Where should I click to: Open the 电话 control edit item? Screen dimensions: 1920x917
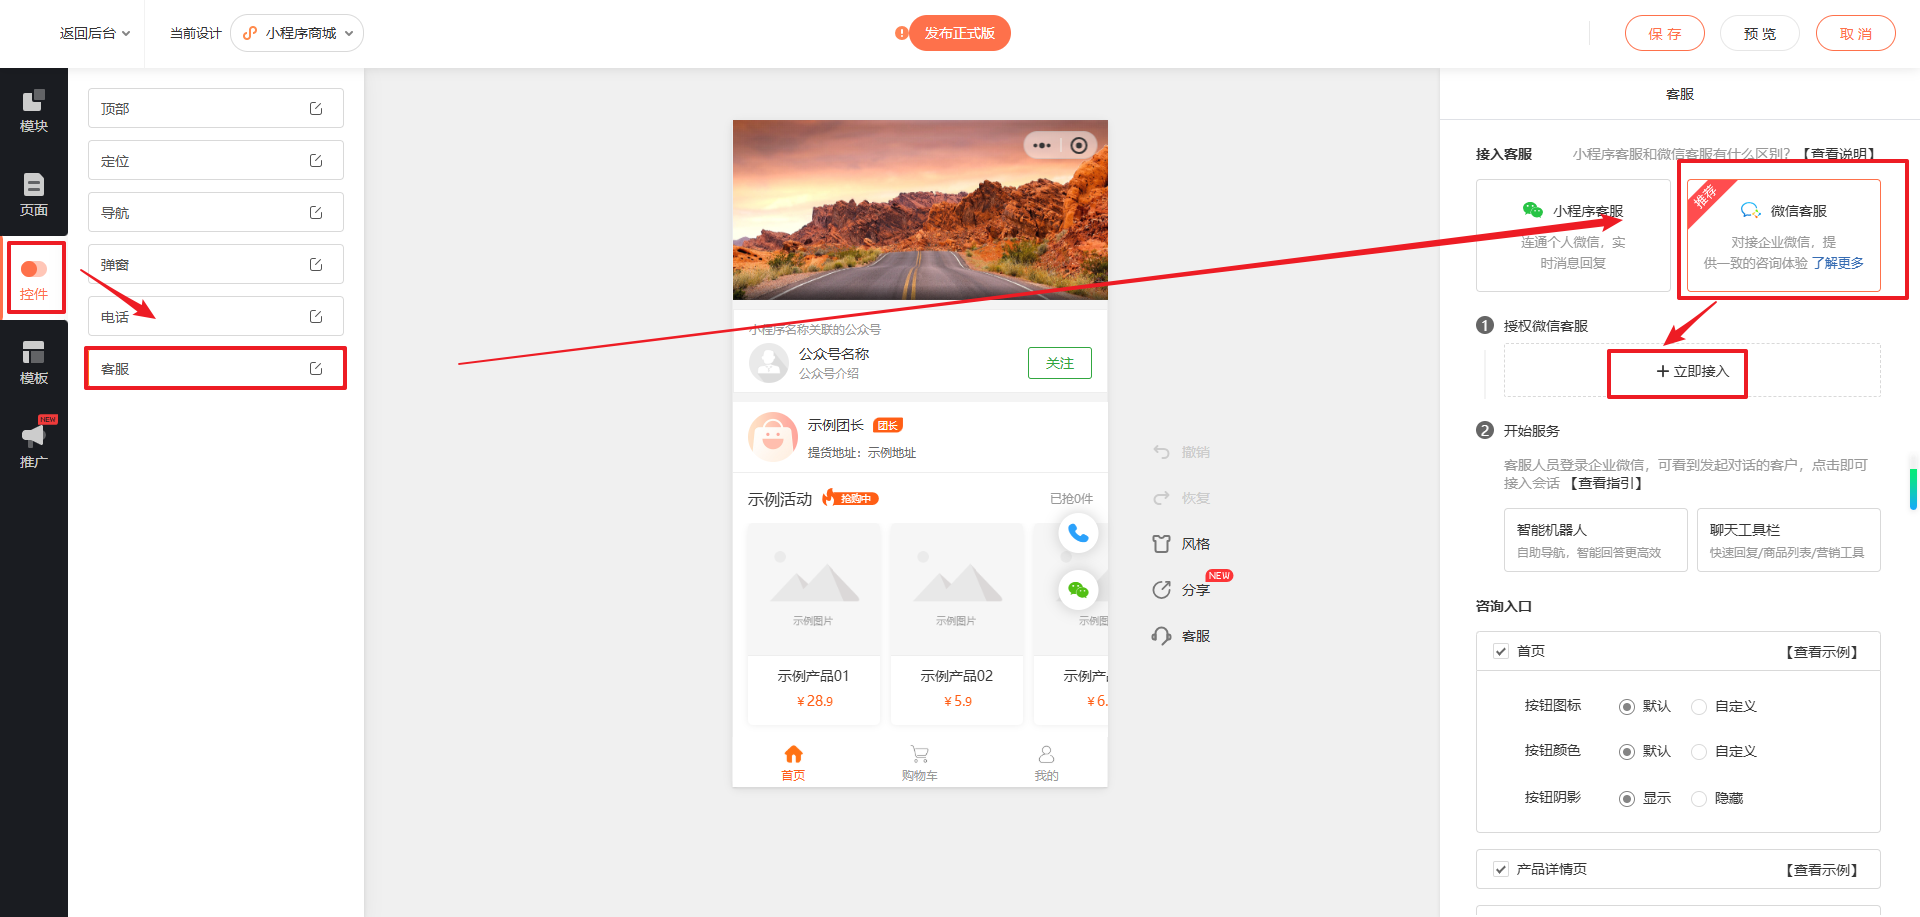tap(216, 316)
